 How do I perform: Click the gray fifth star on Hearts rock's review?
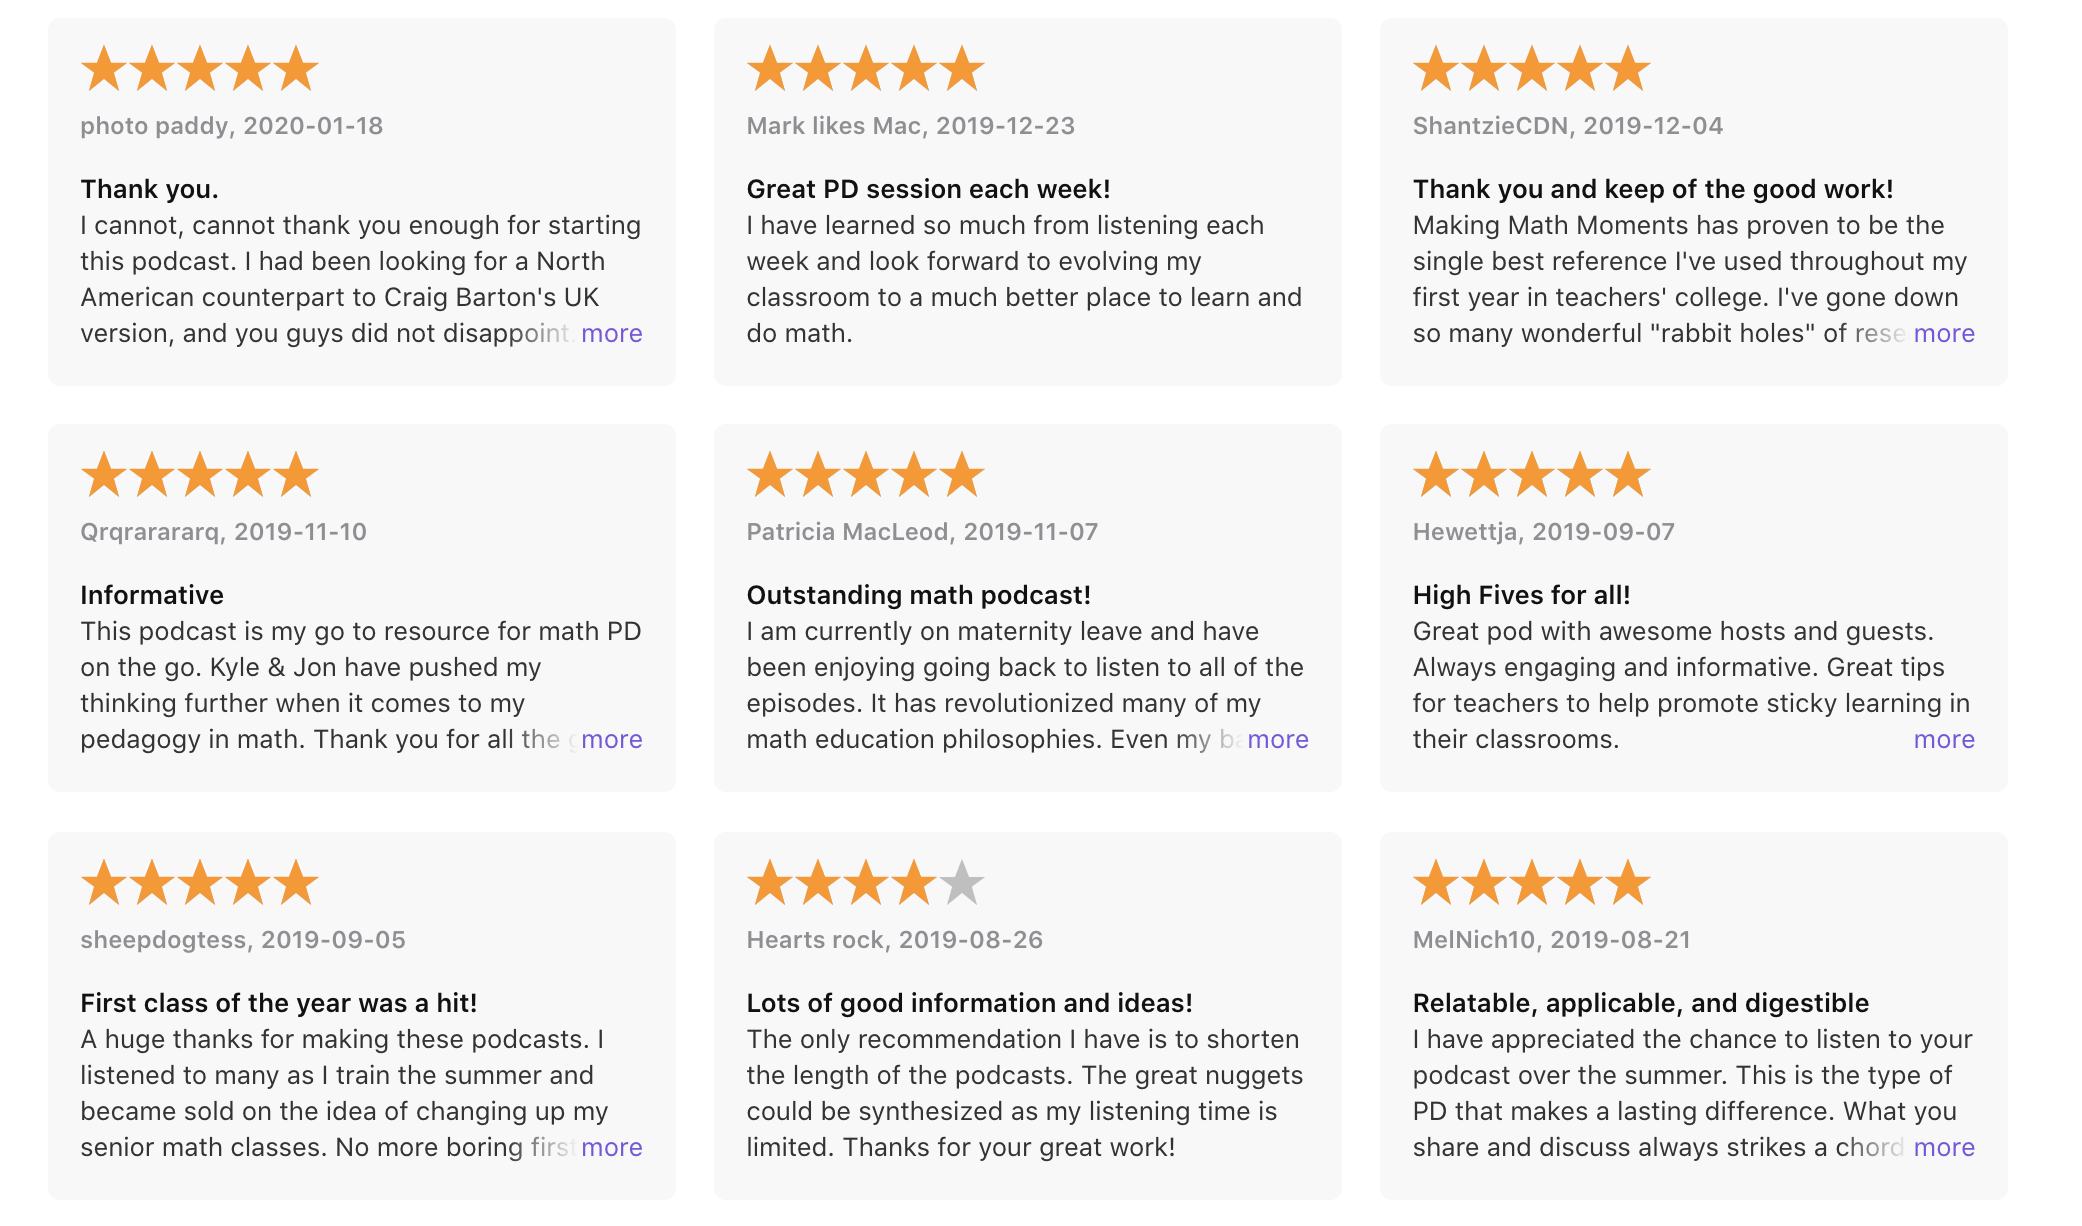[962, 882]
